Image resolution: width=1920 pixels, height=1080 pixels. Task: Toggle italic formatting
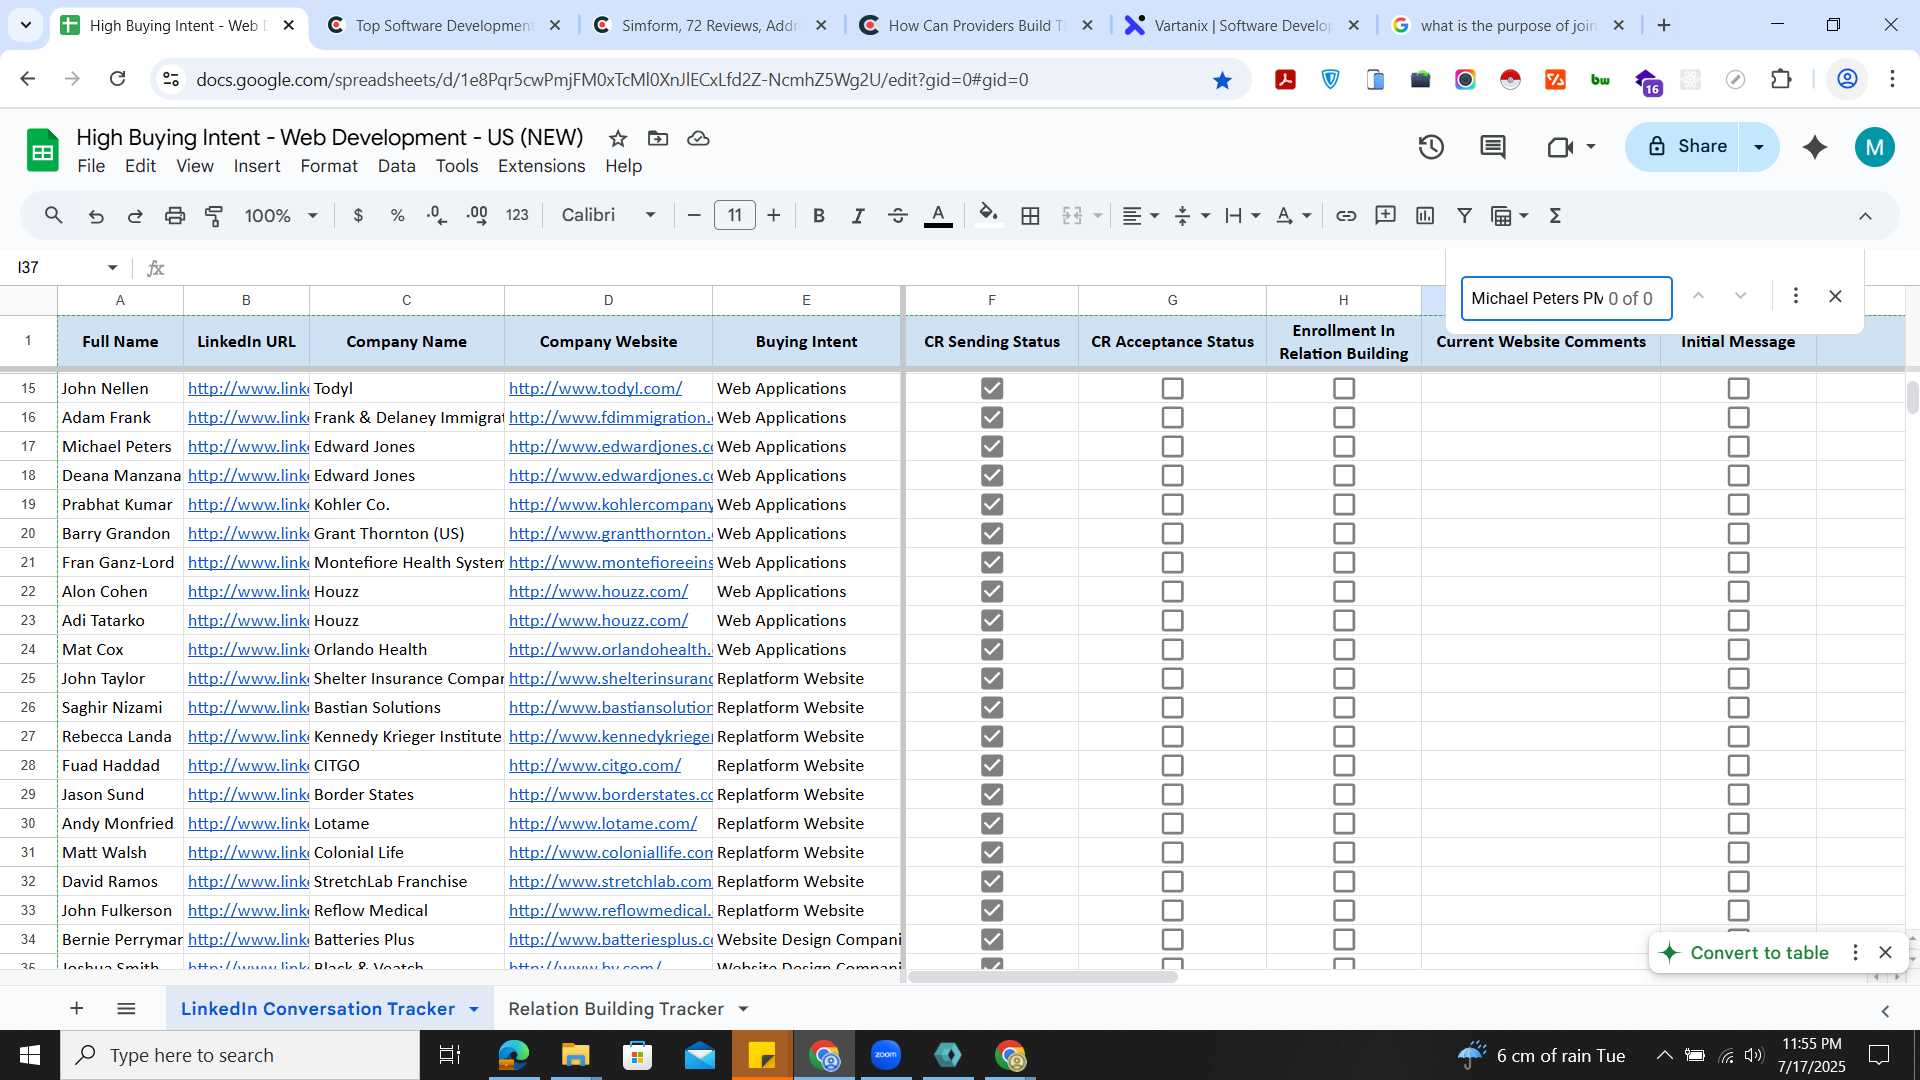[857, 216]
